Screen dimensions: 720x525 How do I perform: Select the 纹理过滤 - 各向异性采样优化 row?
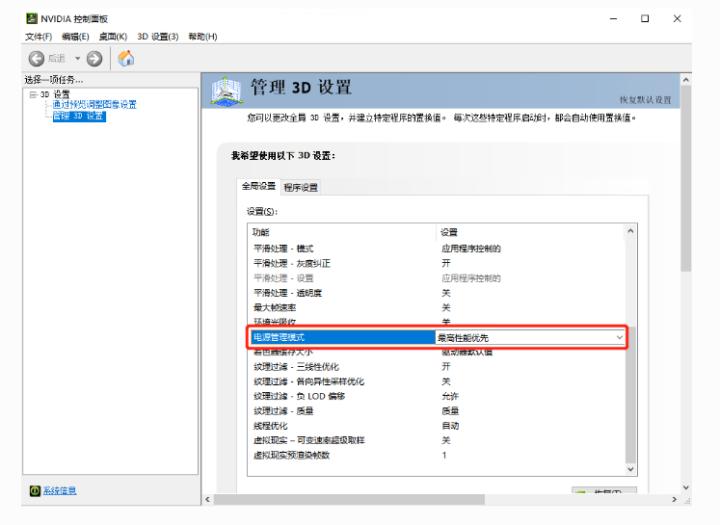438,381
